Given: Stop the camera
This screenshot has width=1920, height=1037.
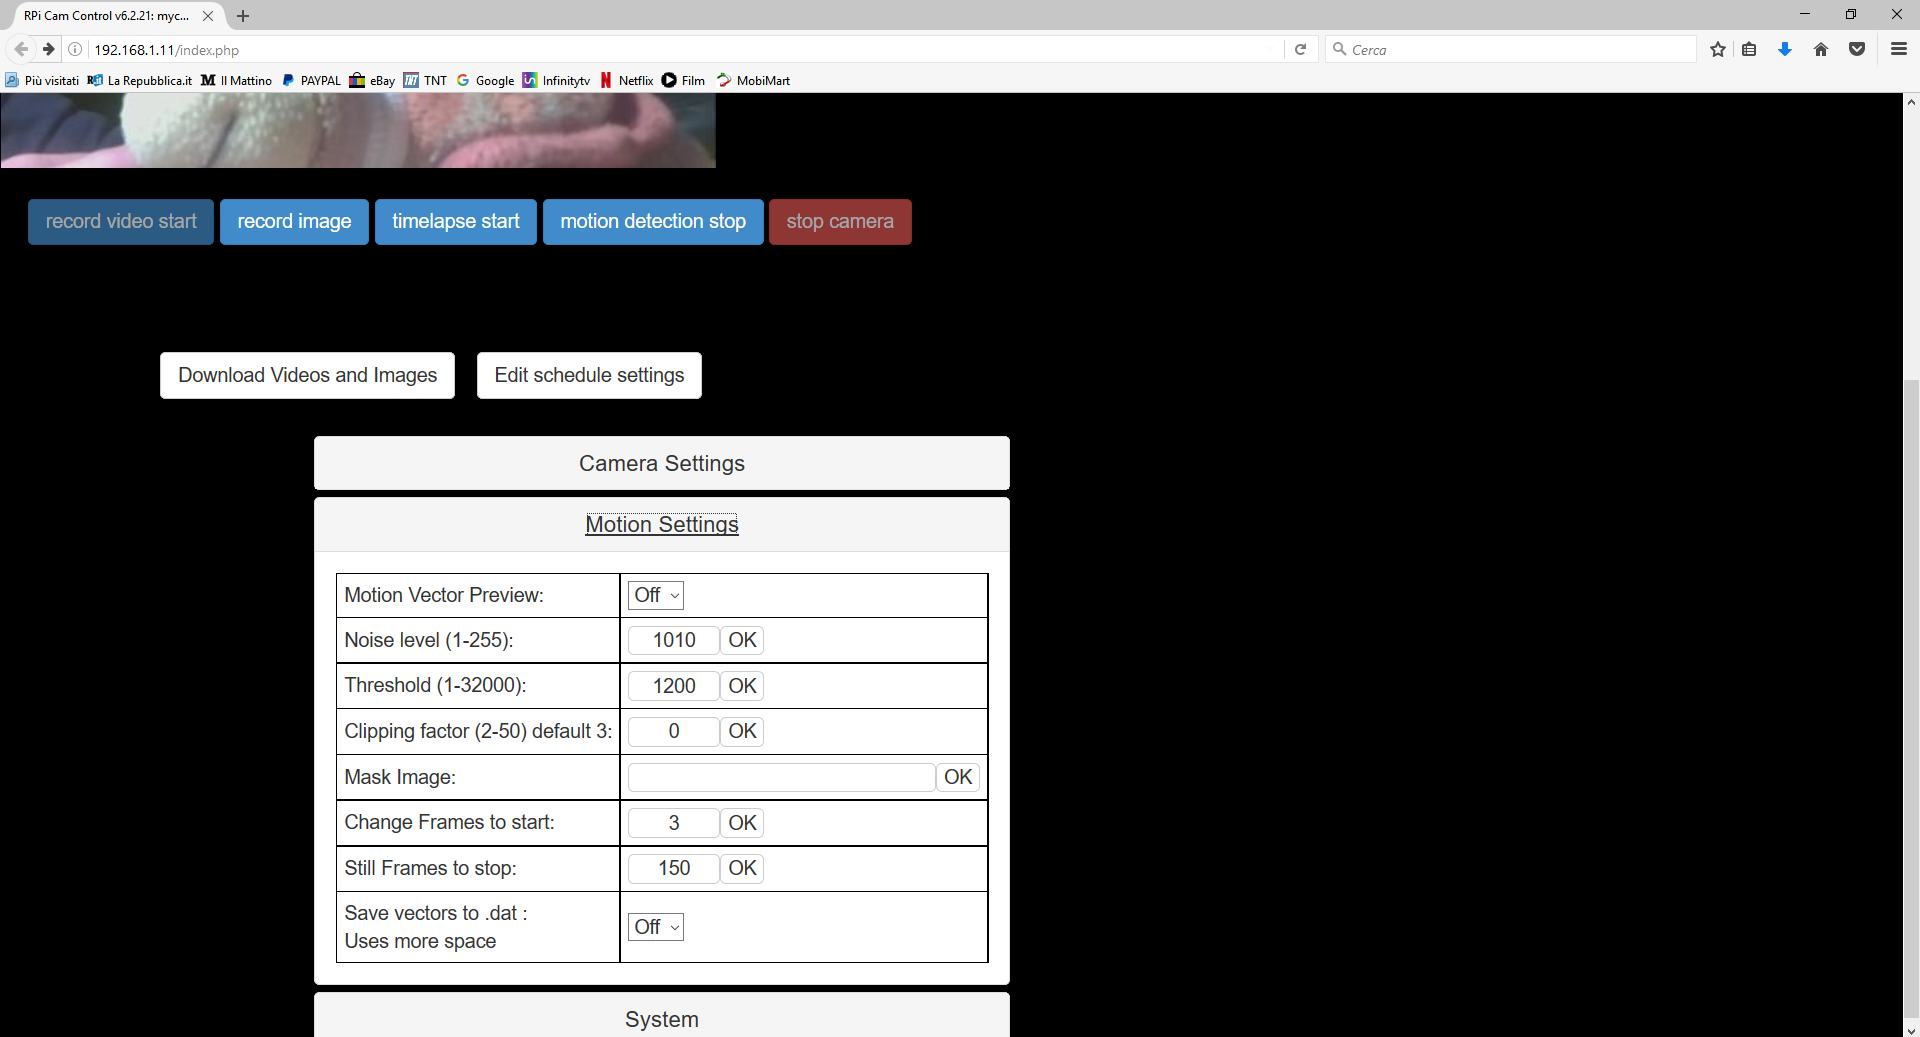Looking at the screenshot, I should pos(840,222).
